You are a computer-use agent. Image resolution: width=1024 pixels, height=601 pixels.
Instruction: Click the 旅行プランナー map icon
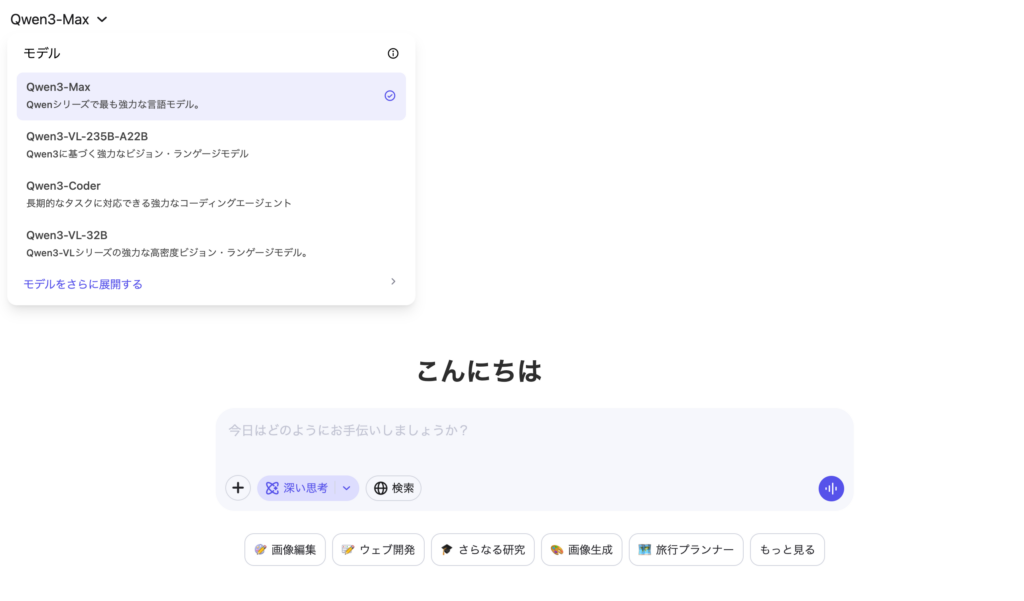coord(645,550)
